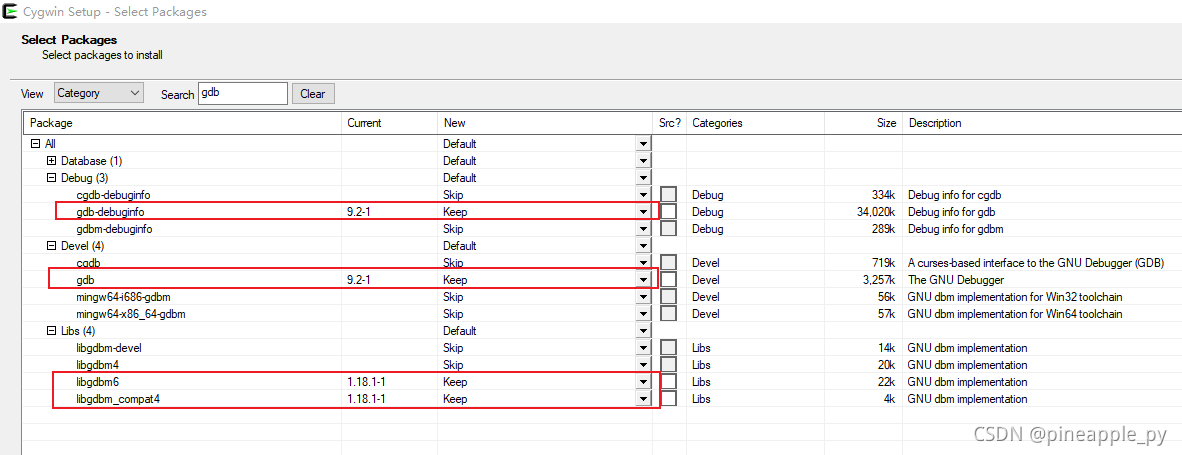This screenshot has width=1182, height=455.
Task: Open the New dropdown for gdb package
Action: click(643, 279)
